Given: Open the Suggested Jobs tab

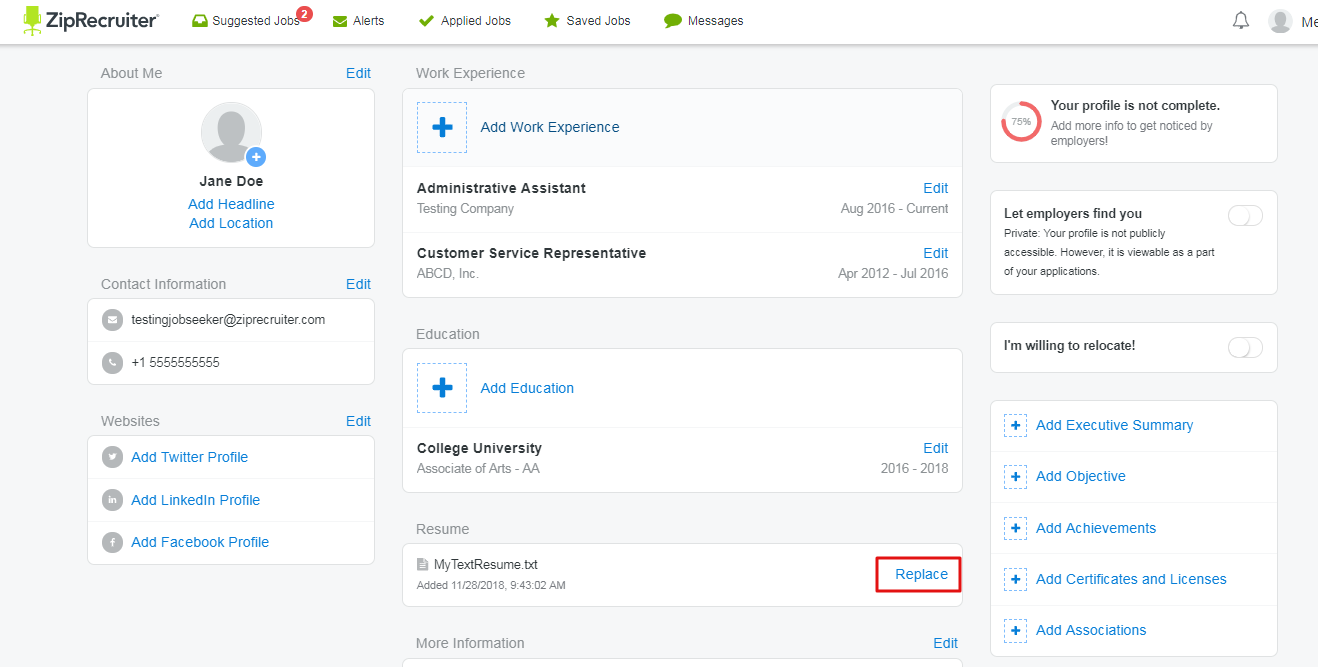Looking at the screenshot, I should point(254,21).
